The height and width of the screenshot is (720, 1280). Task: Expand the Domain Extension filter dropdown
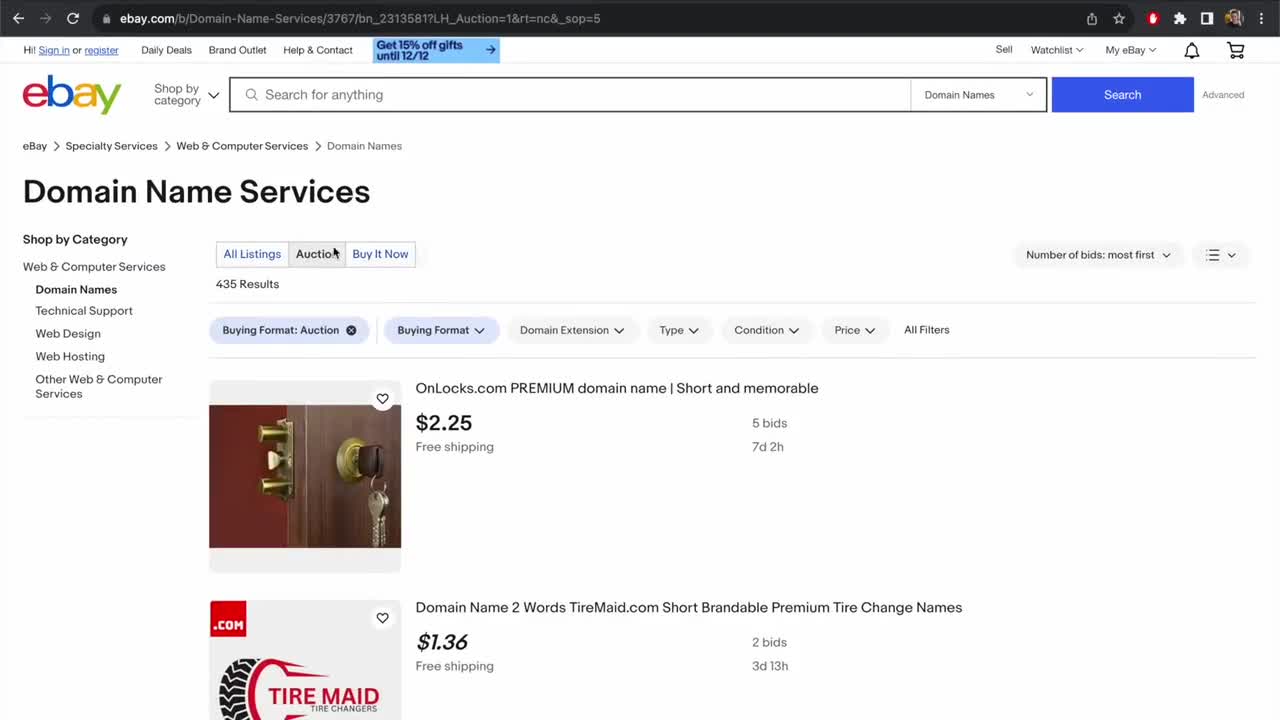coord(572,330)
